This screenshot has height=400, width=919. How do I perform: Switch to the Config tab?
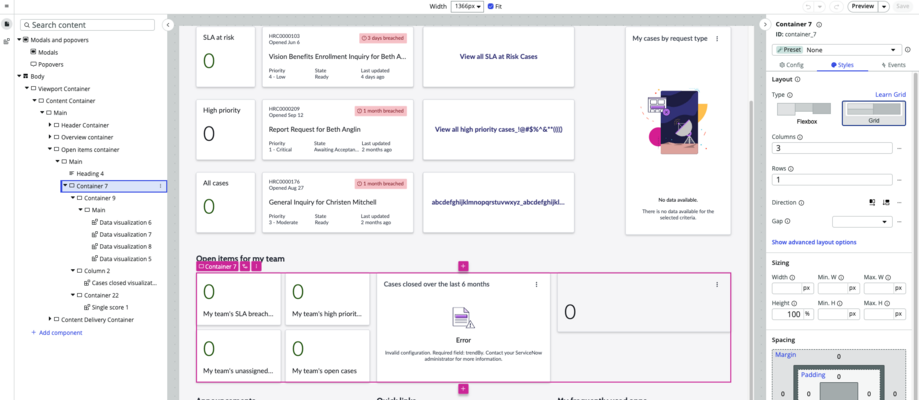tap(791, 65)
